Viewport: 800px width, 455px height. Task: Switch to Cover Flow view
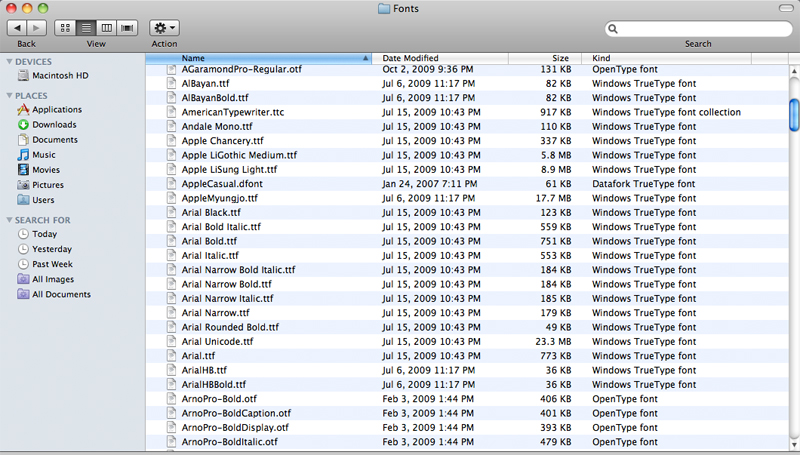(128, 28)
